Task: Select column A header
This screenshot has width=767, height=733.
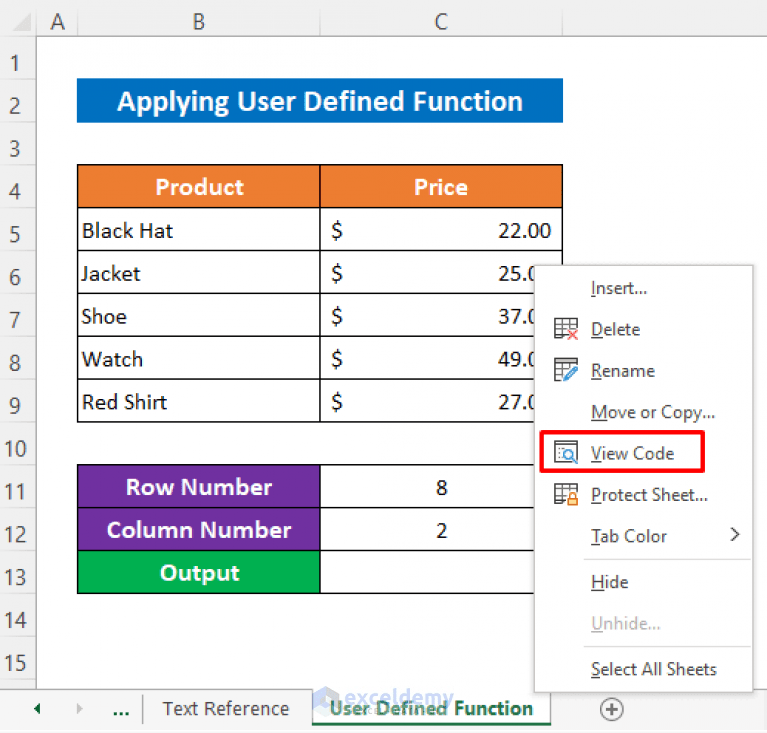Action: click(57, 22)
